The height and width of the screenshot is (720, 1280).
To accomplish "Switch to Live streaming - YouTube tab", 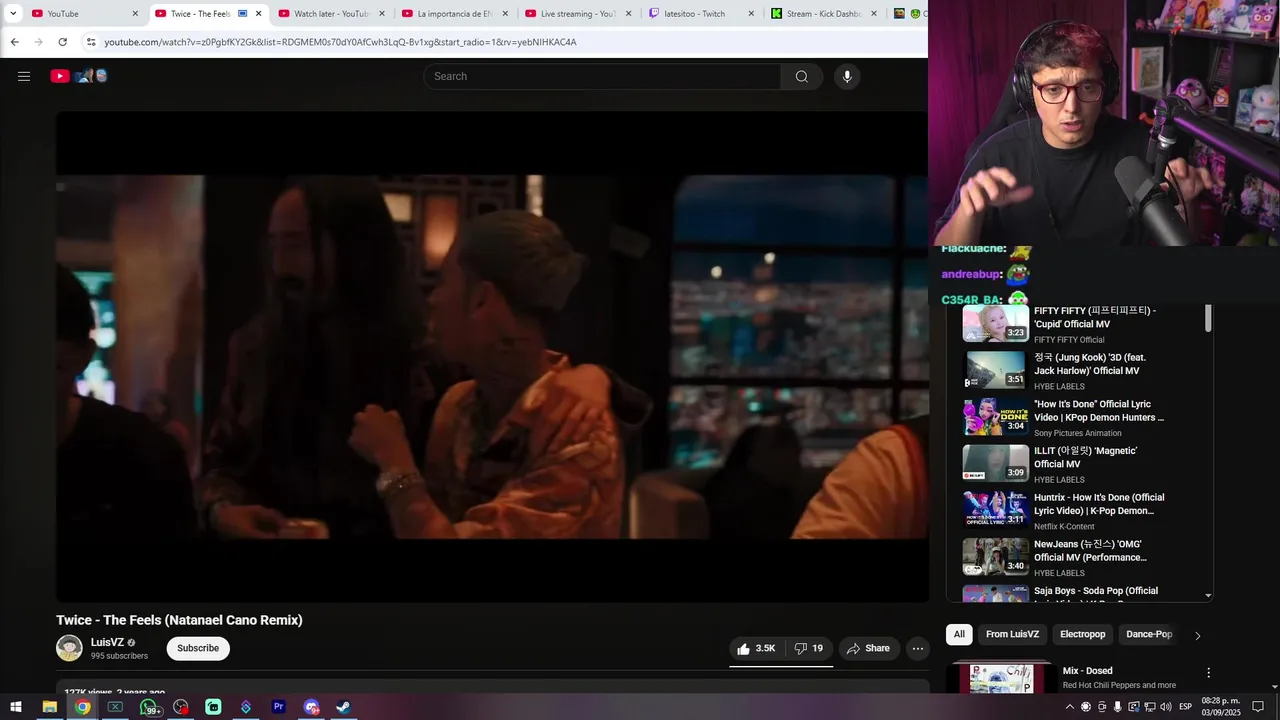I will (x=577, y=14).
